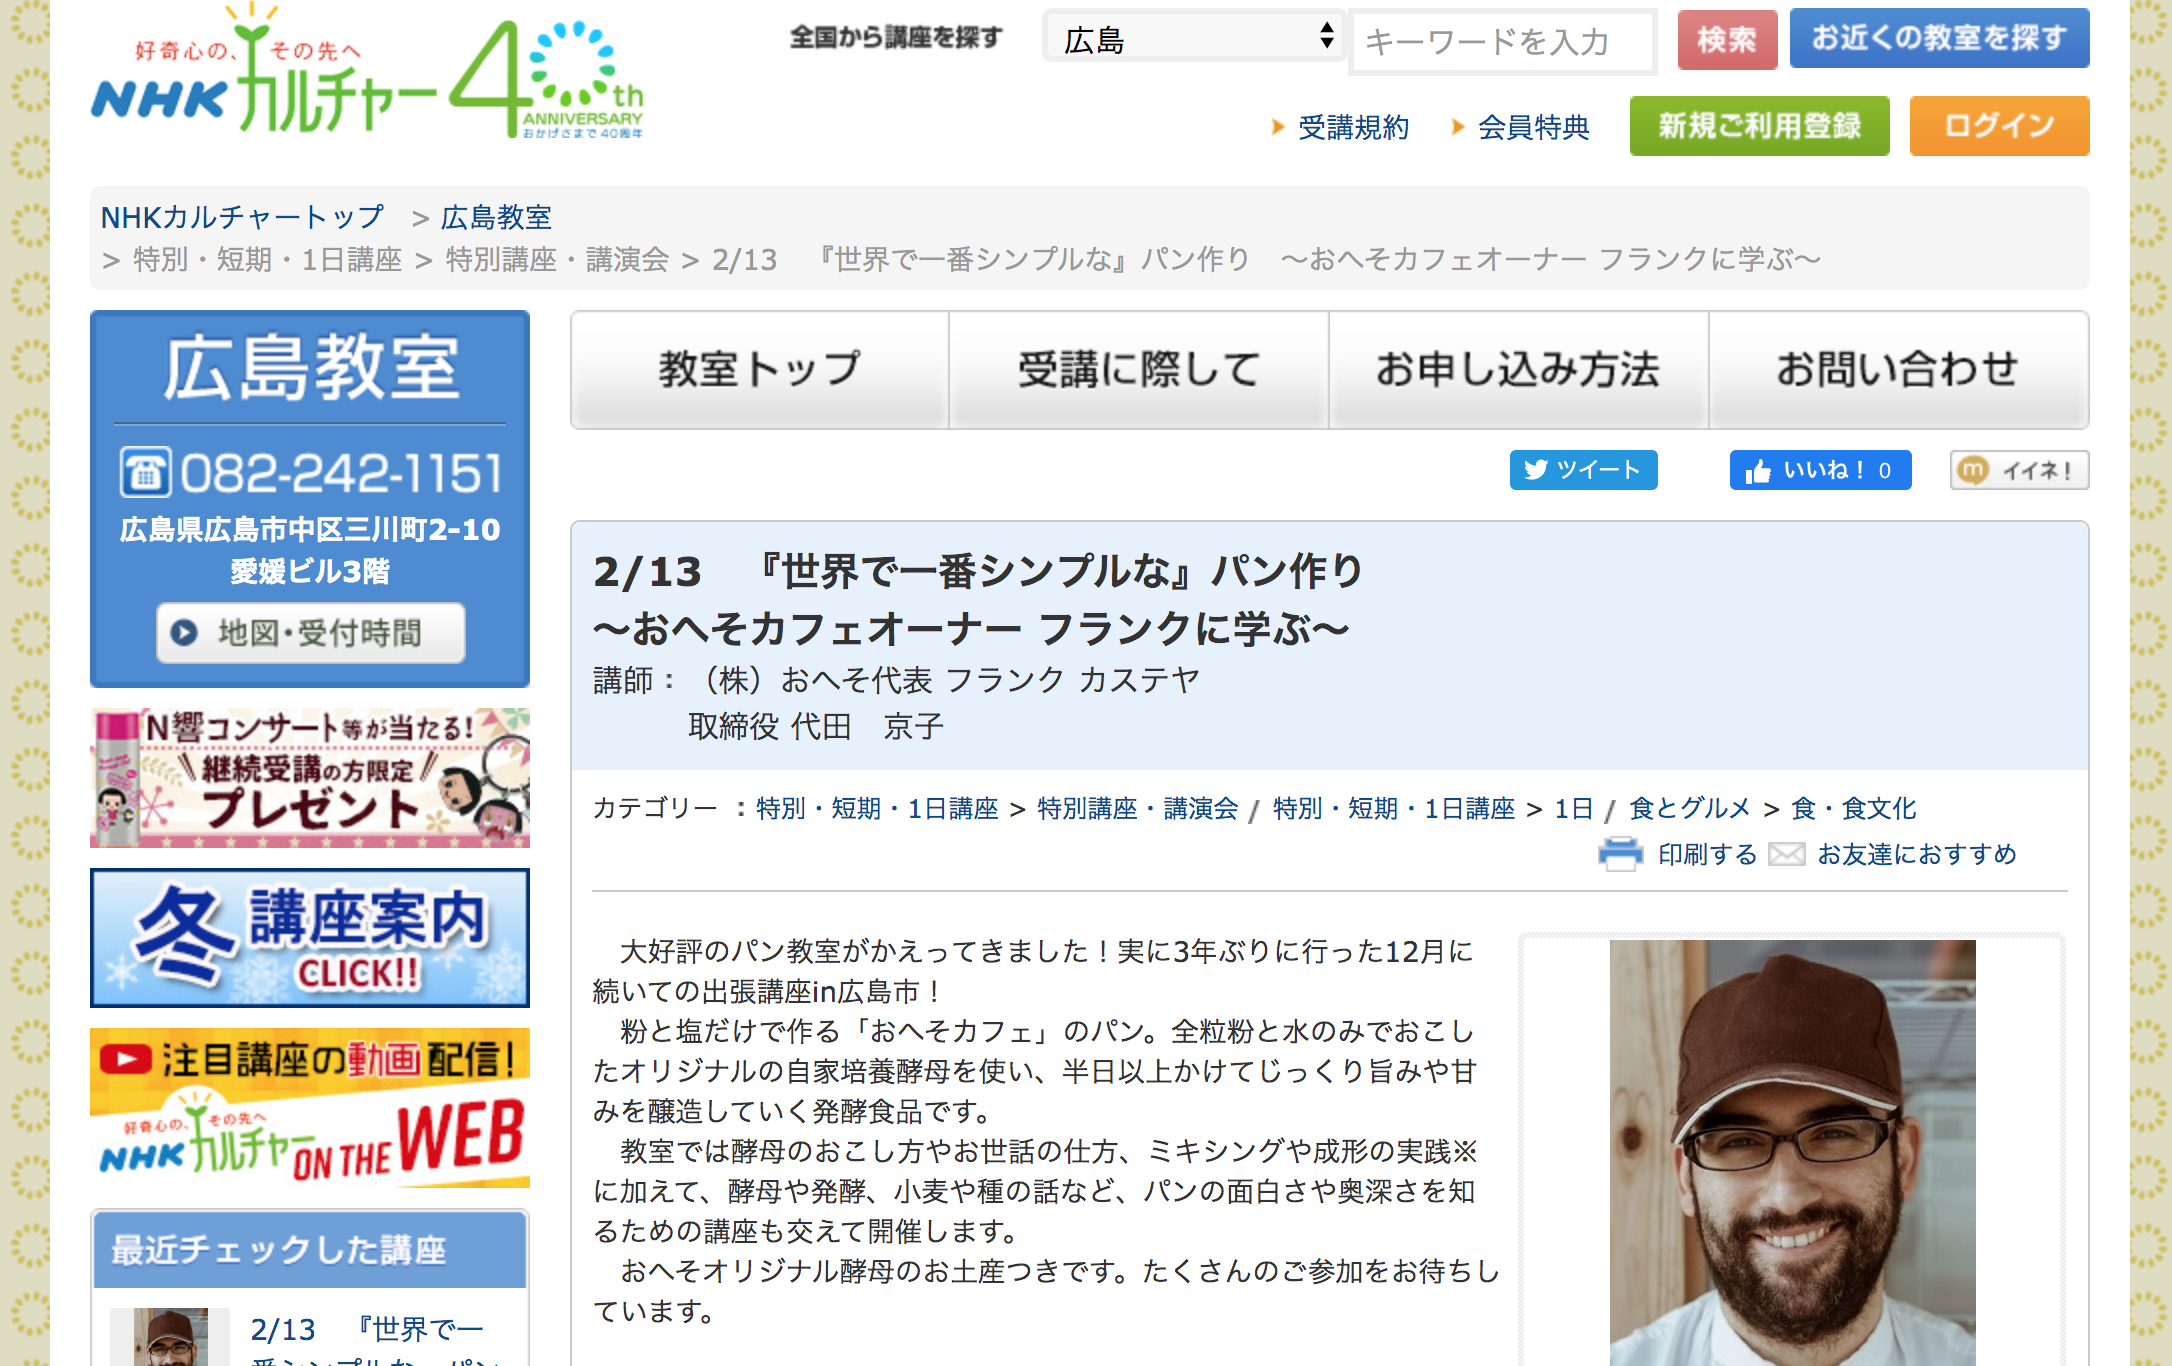Click the telephone icon beside 082-242-1151
The width and height of the screenshot is (2172, 1366).
pos(146,472)
